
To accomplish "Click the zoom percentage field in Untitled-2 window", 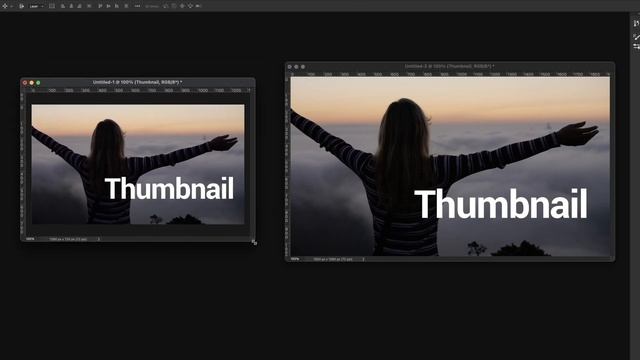I will [295, 259].
